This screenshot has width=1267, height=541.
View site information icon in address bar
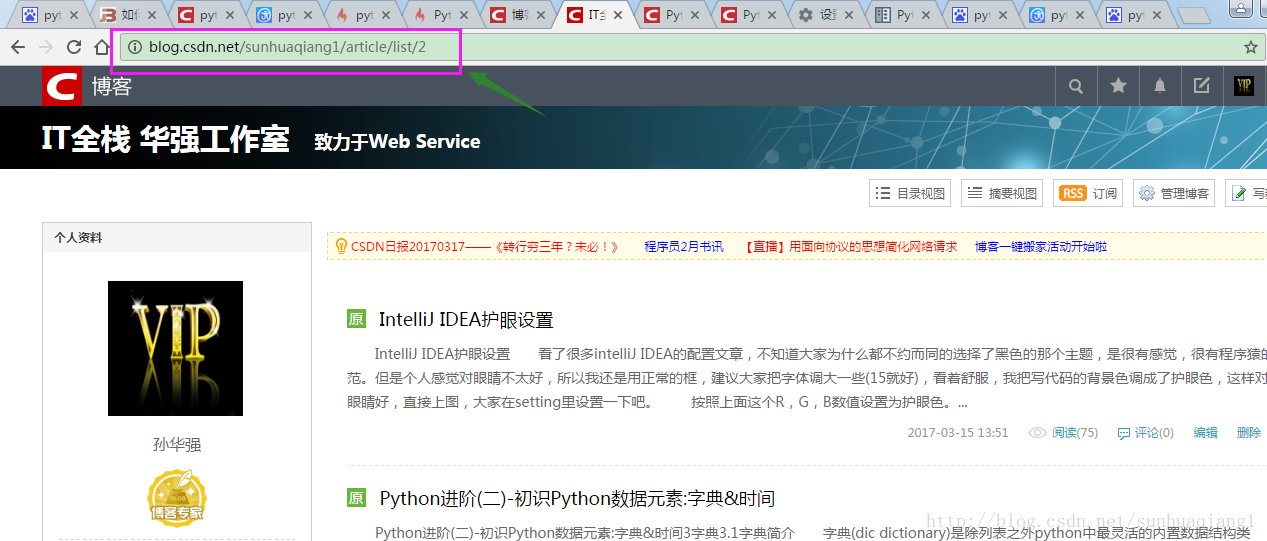click(134, 47)
